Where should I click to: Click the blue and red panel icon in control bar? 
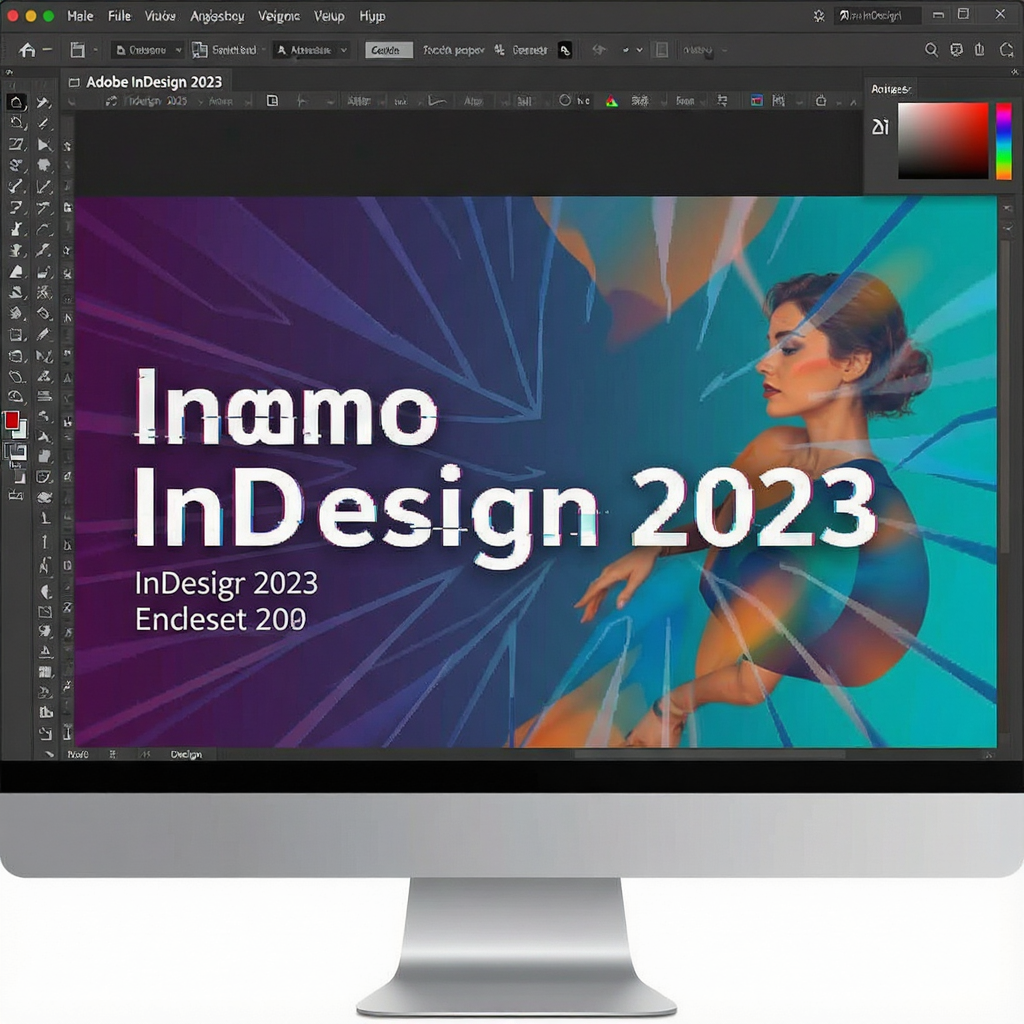click(756, 101)
